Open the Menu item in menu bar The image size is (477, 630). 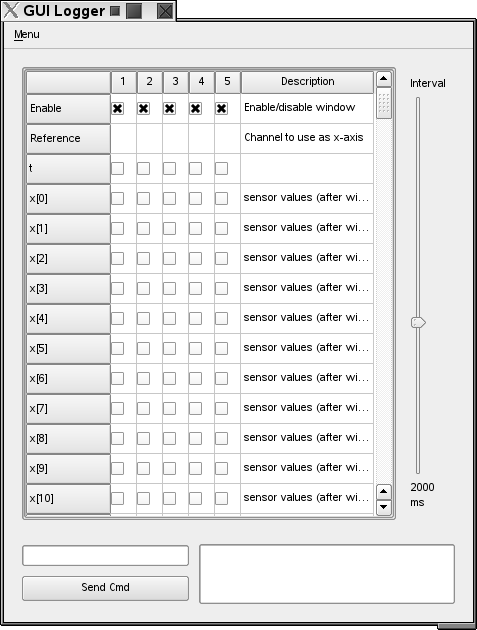tap(27, 35)
